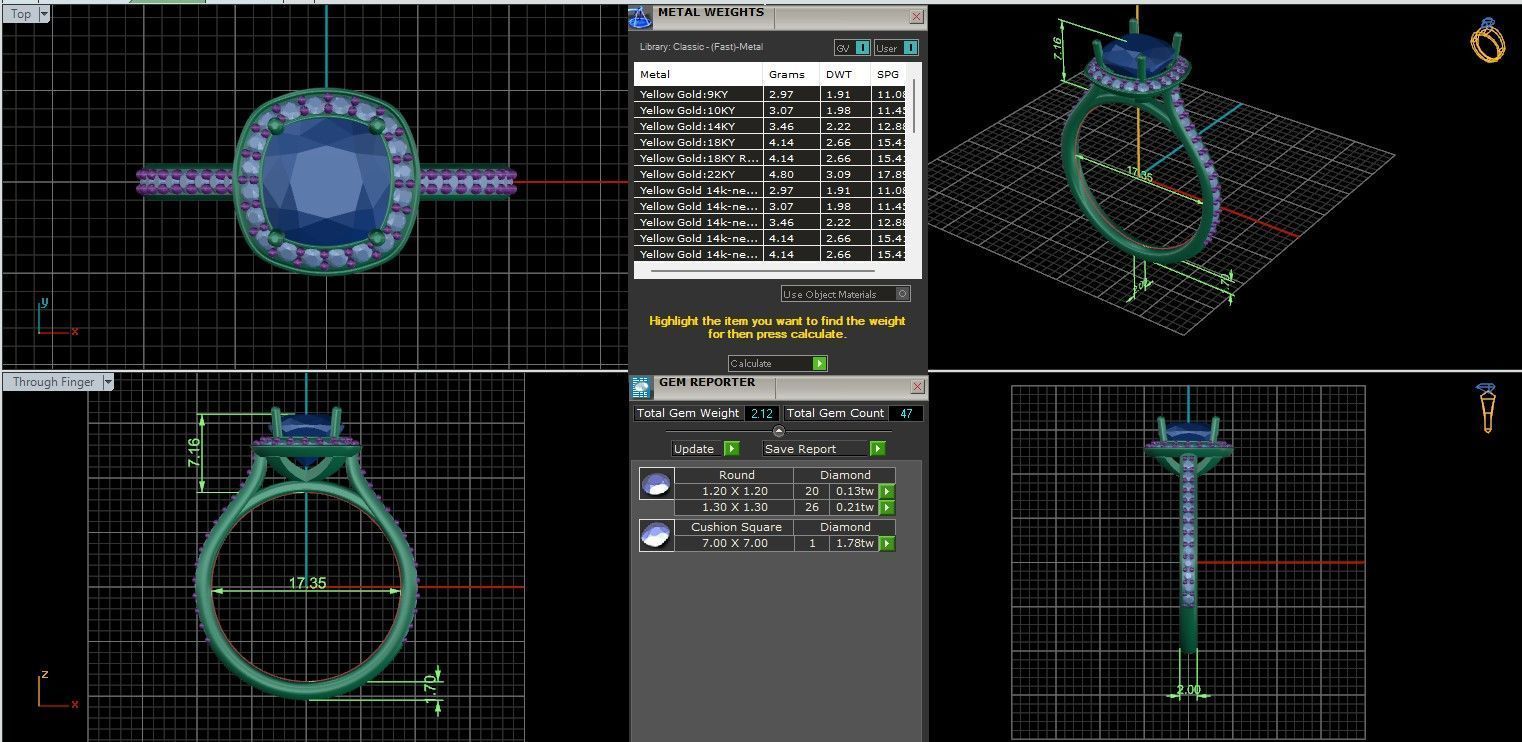The image size is (1522, 742).
Task: Click the Gem Reporter panel icon
Action: click(x=640, y=387)
